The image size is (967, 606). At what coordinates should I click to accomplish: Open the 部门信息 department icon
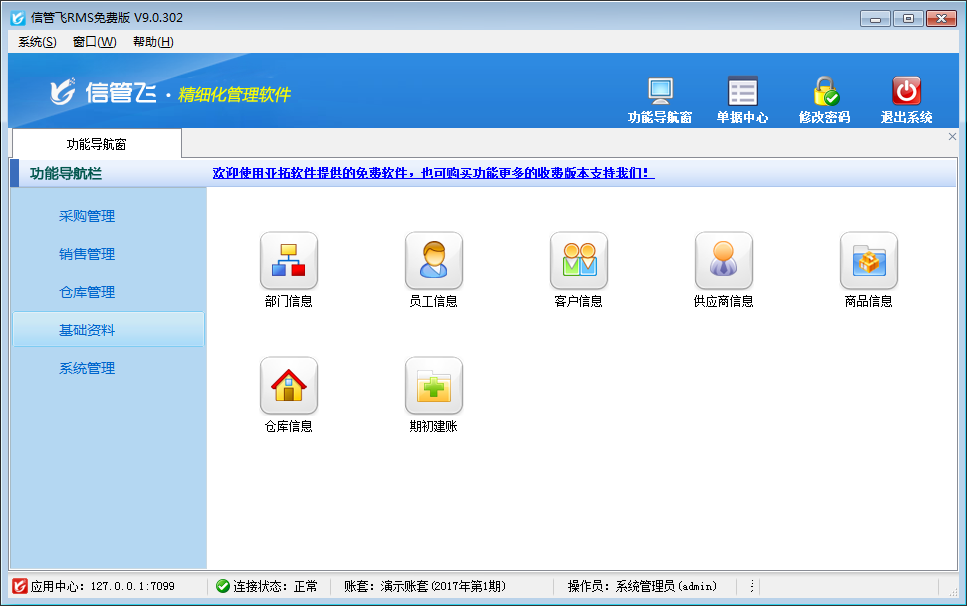[288, 261]
